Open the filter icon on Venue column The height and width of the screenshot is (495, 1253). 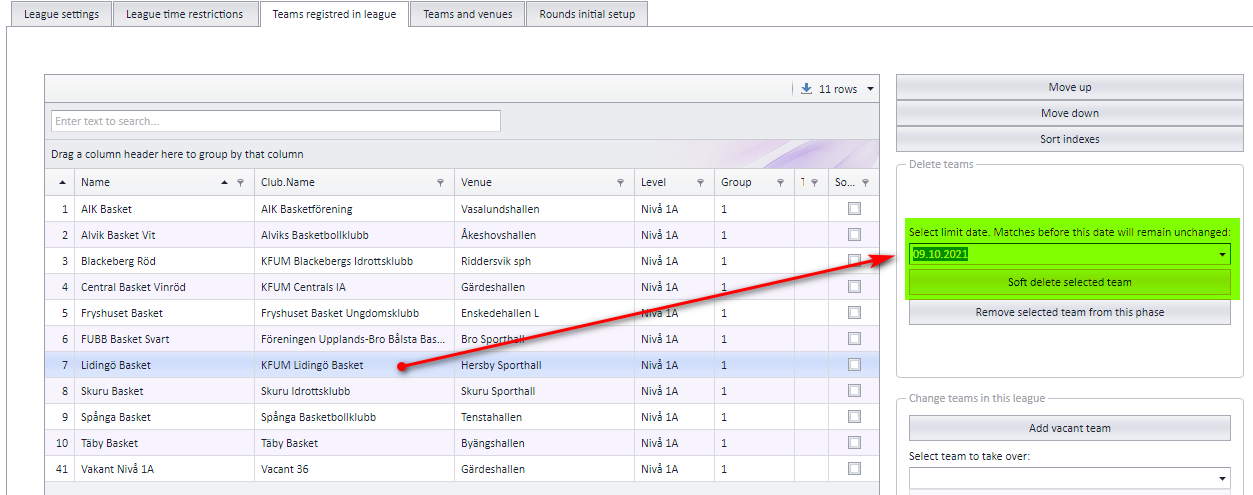coord(620,183)
